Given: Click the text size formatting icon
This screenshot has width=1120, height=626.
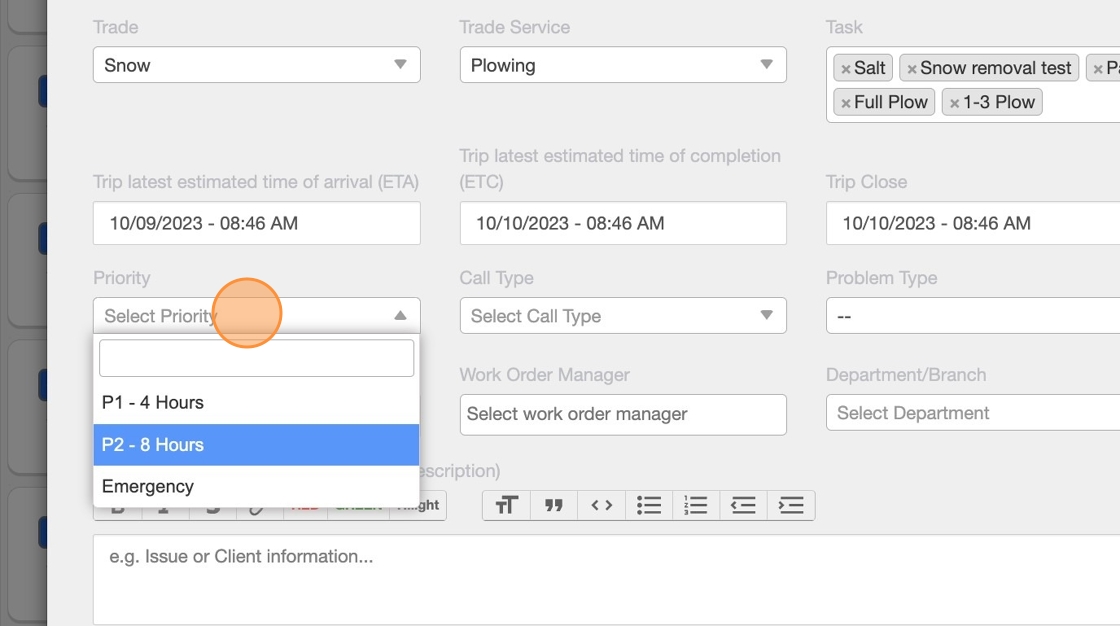Looking at the screenshot, I should (x=506, y=505).
